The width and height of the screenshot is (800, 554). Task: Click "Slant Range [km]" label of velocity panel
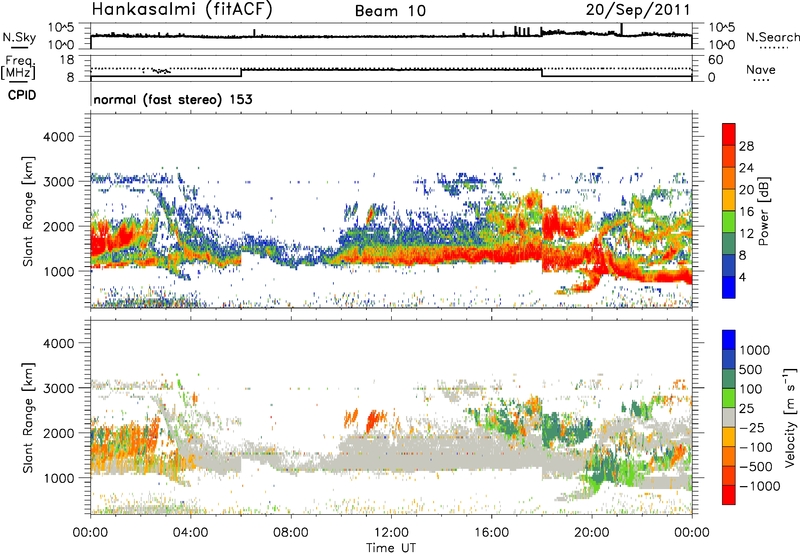click(x=28, y=418)
